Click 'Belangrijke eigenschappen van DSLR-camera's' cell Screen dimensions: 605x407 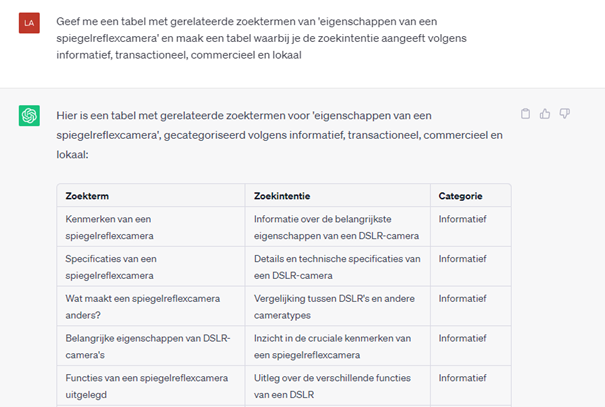coord(147,346)
